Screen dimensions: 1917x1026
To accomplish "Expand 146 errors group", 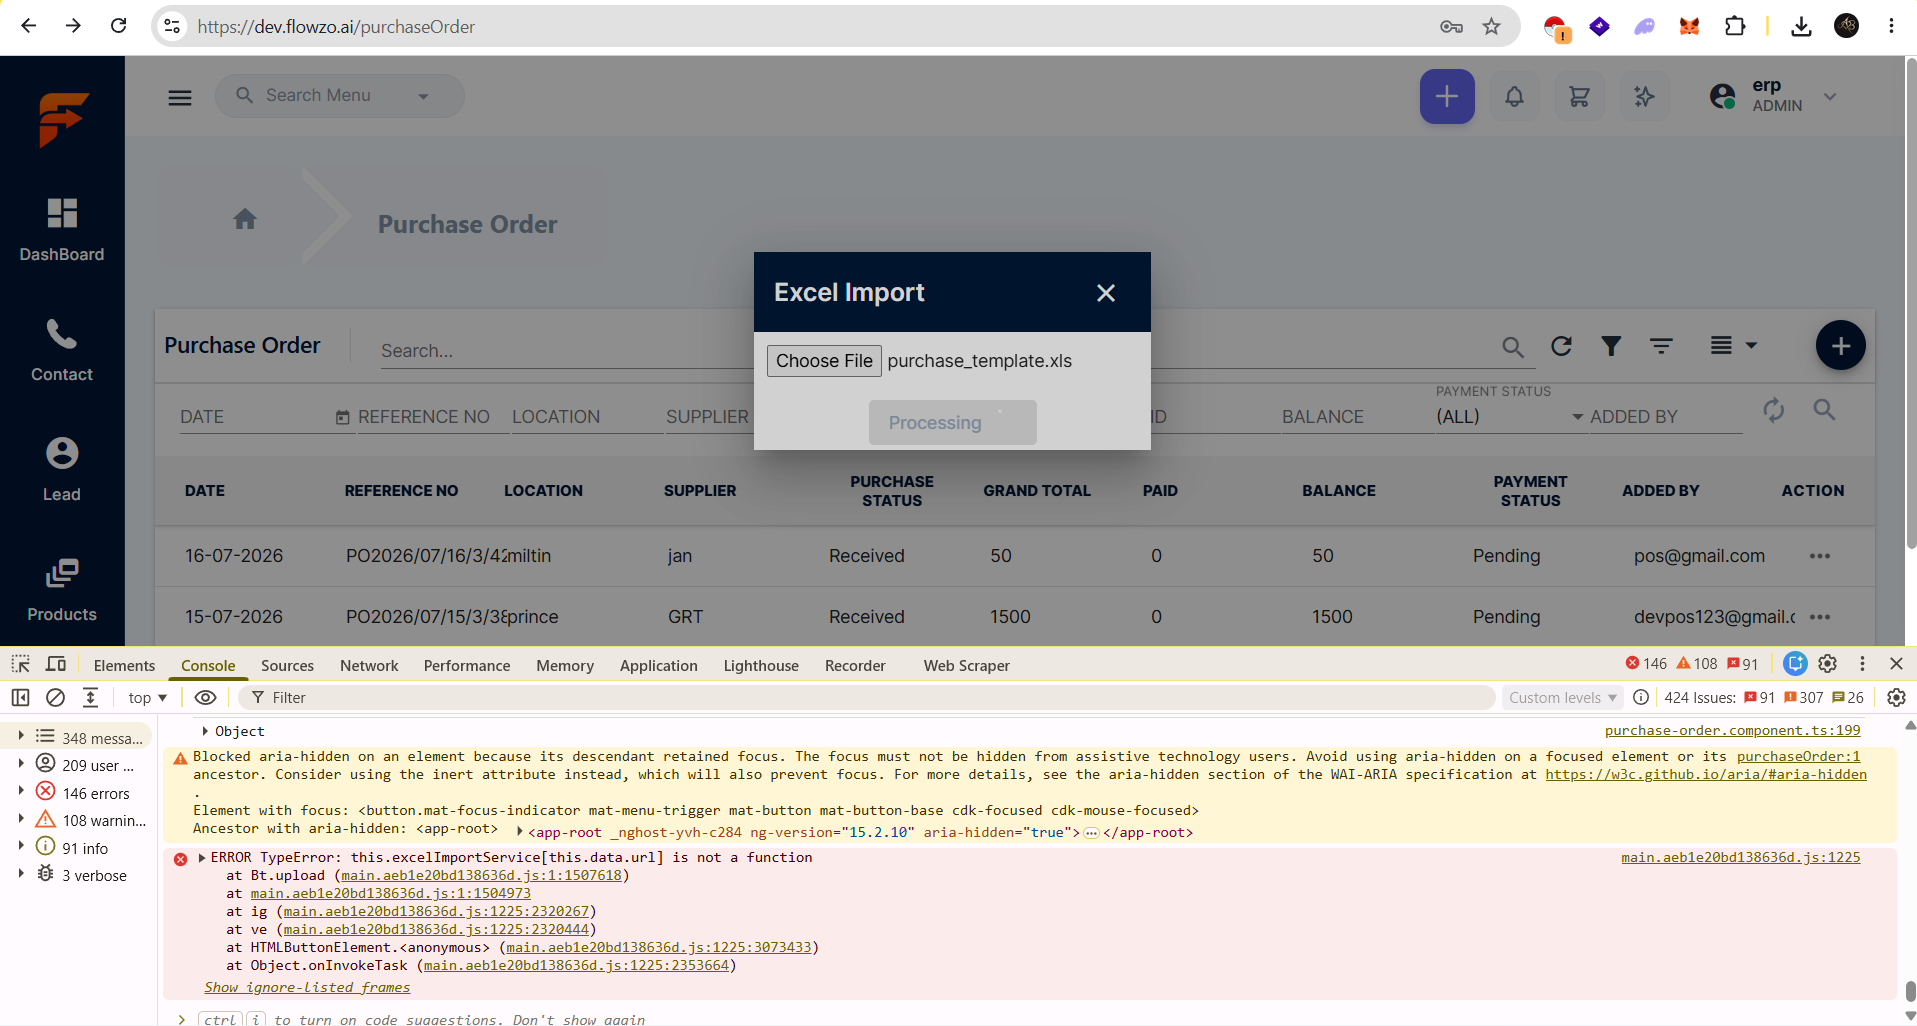I will pyautogui.click(x=20, y=792).
